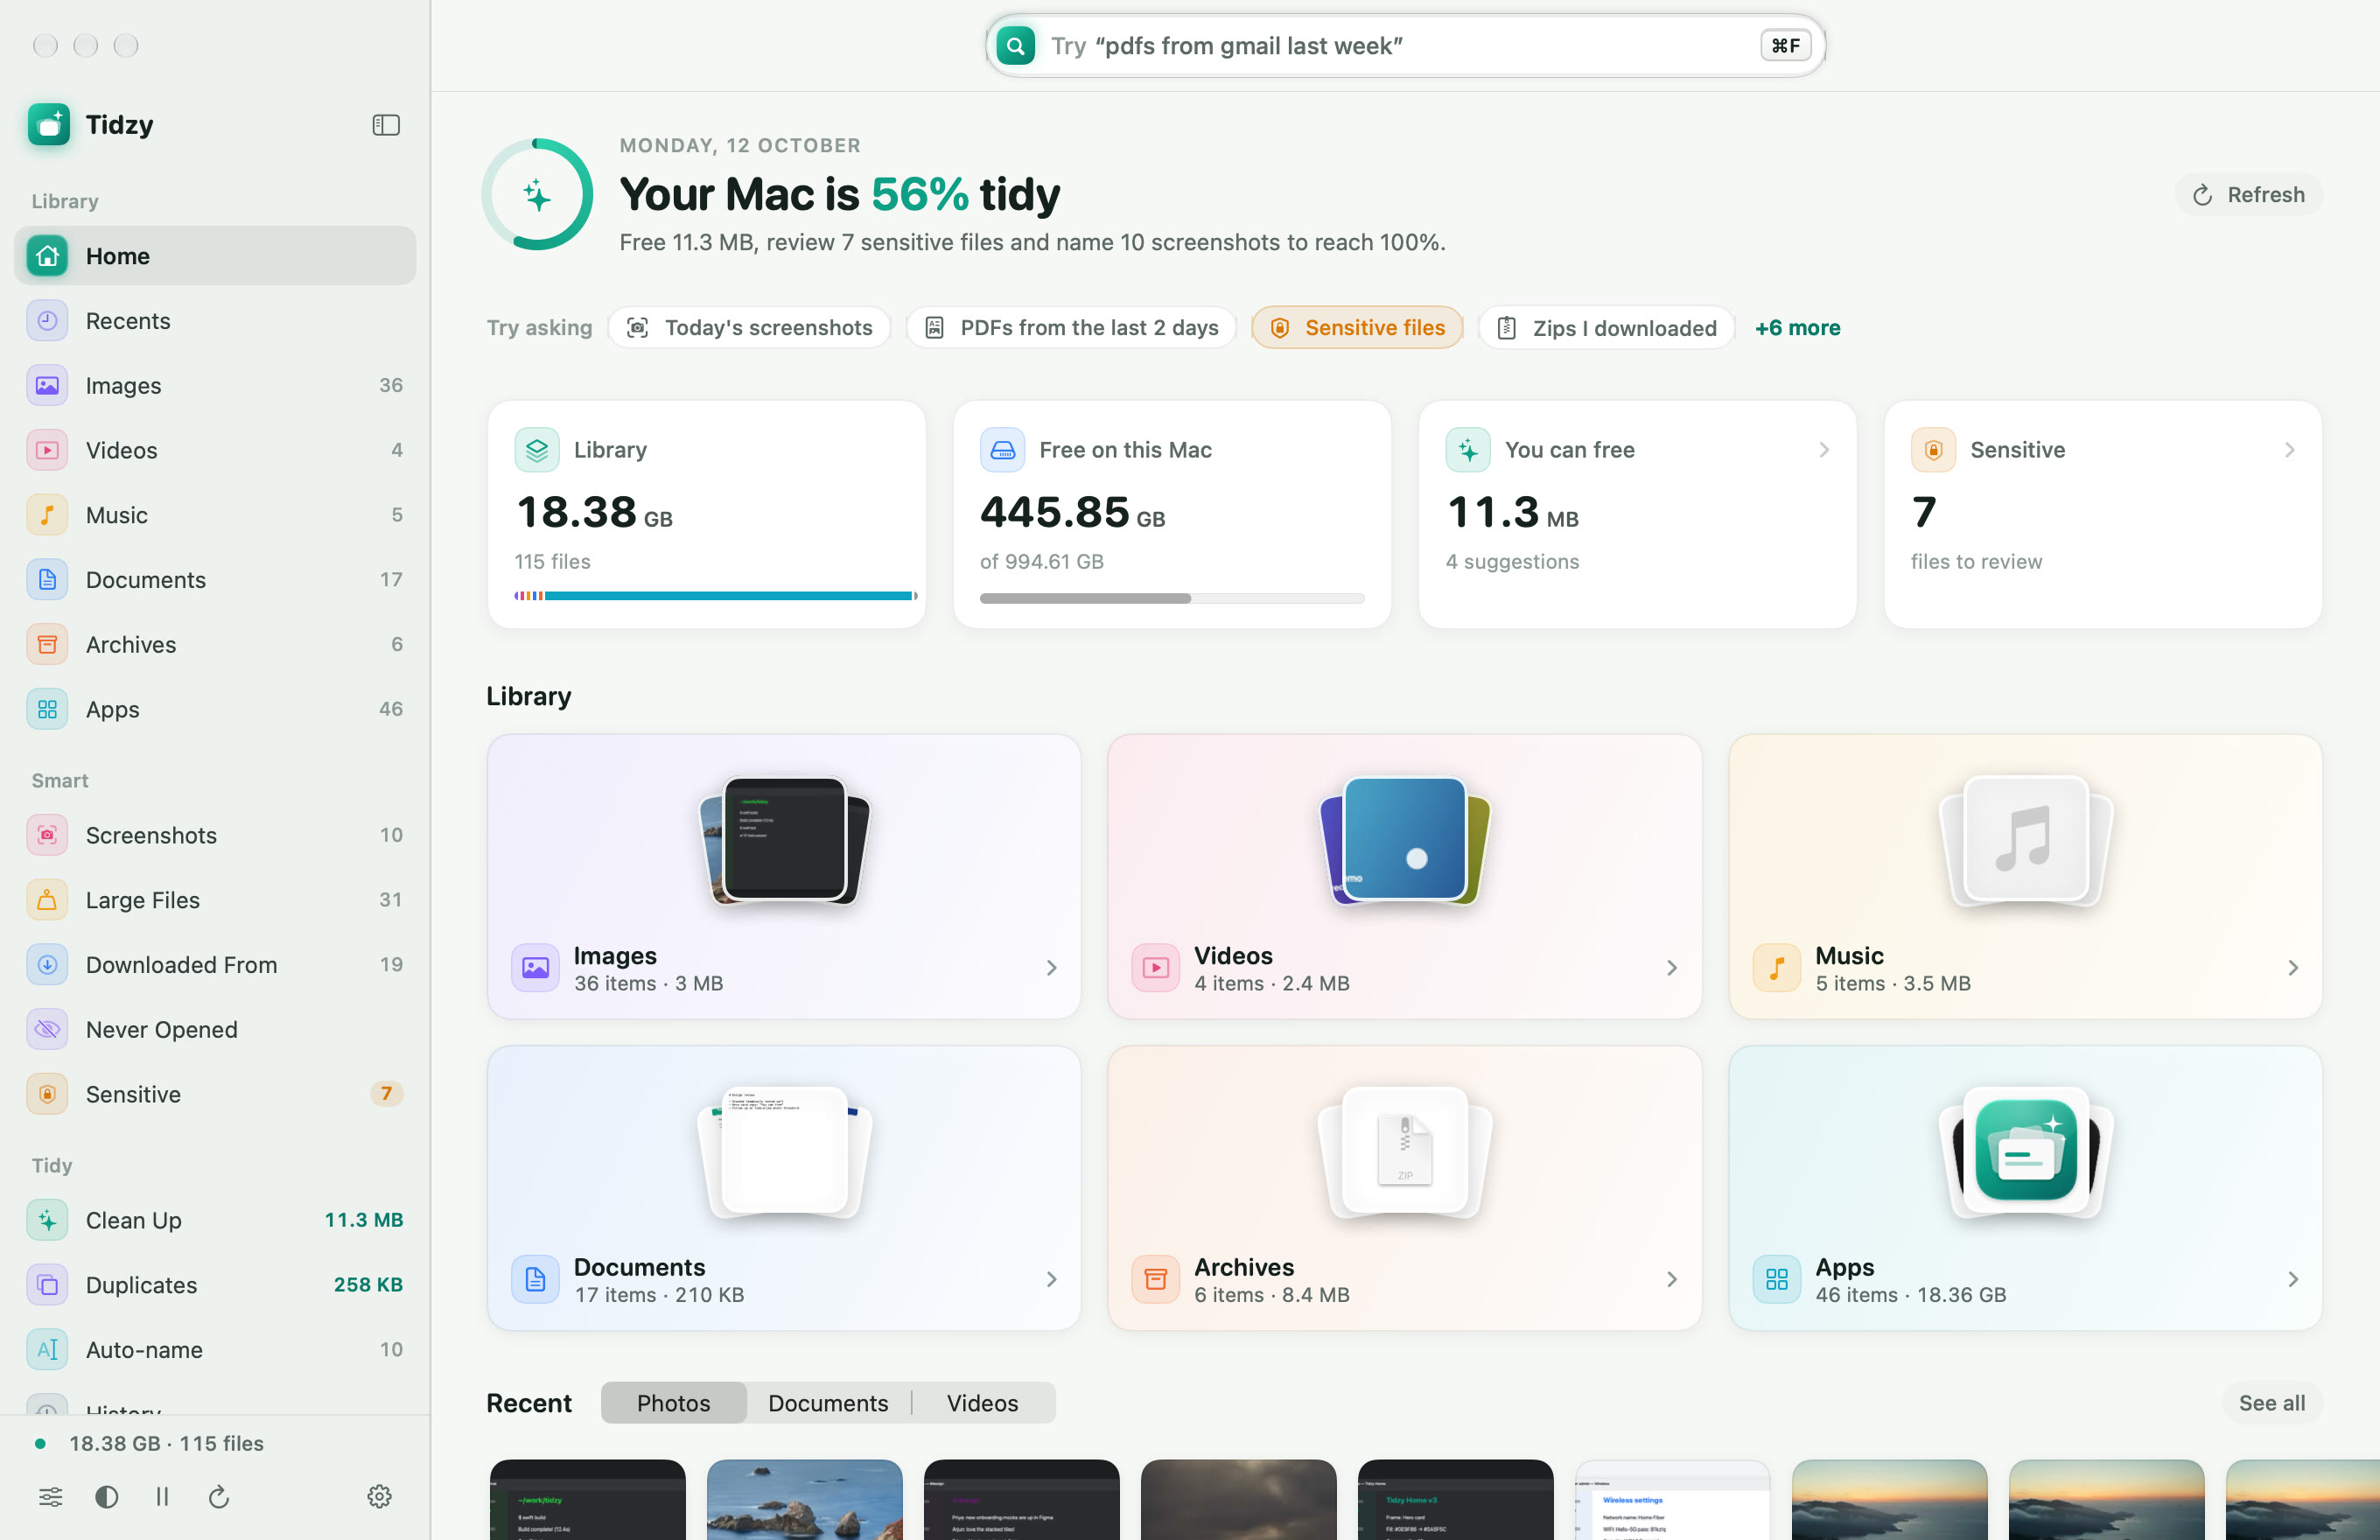Show the Screenshots smart folder
The width and height of the screenshot is (2380, 1540).
pos(215,835)
